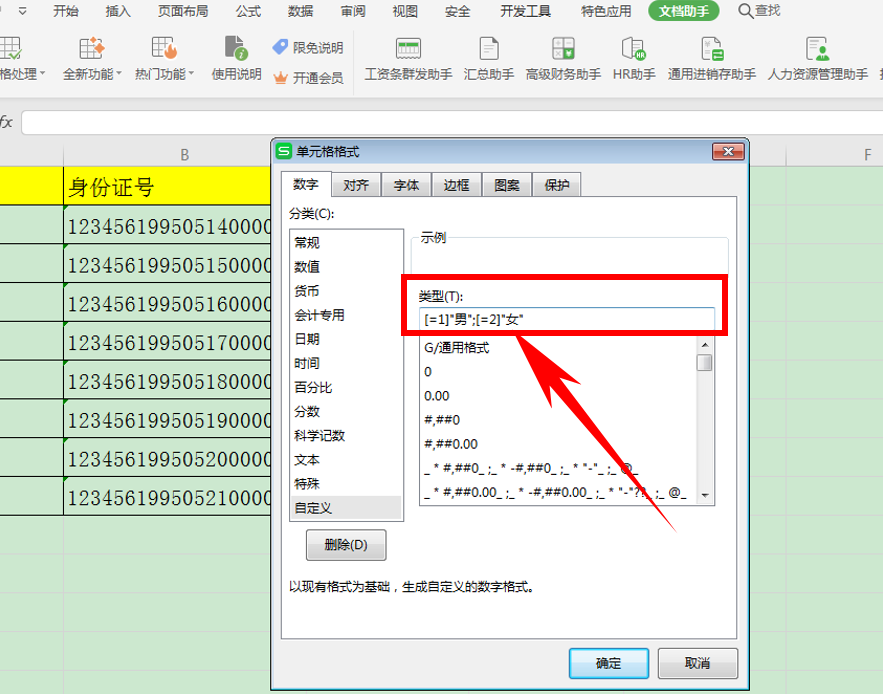
Task: Click the 开通会员 crown icon
Action: pos(280,78)
